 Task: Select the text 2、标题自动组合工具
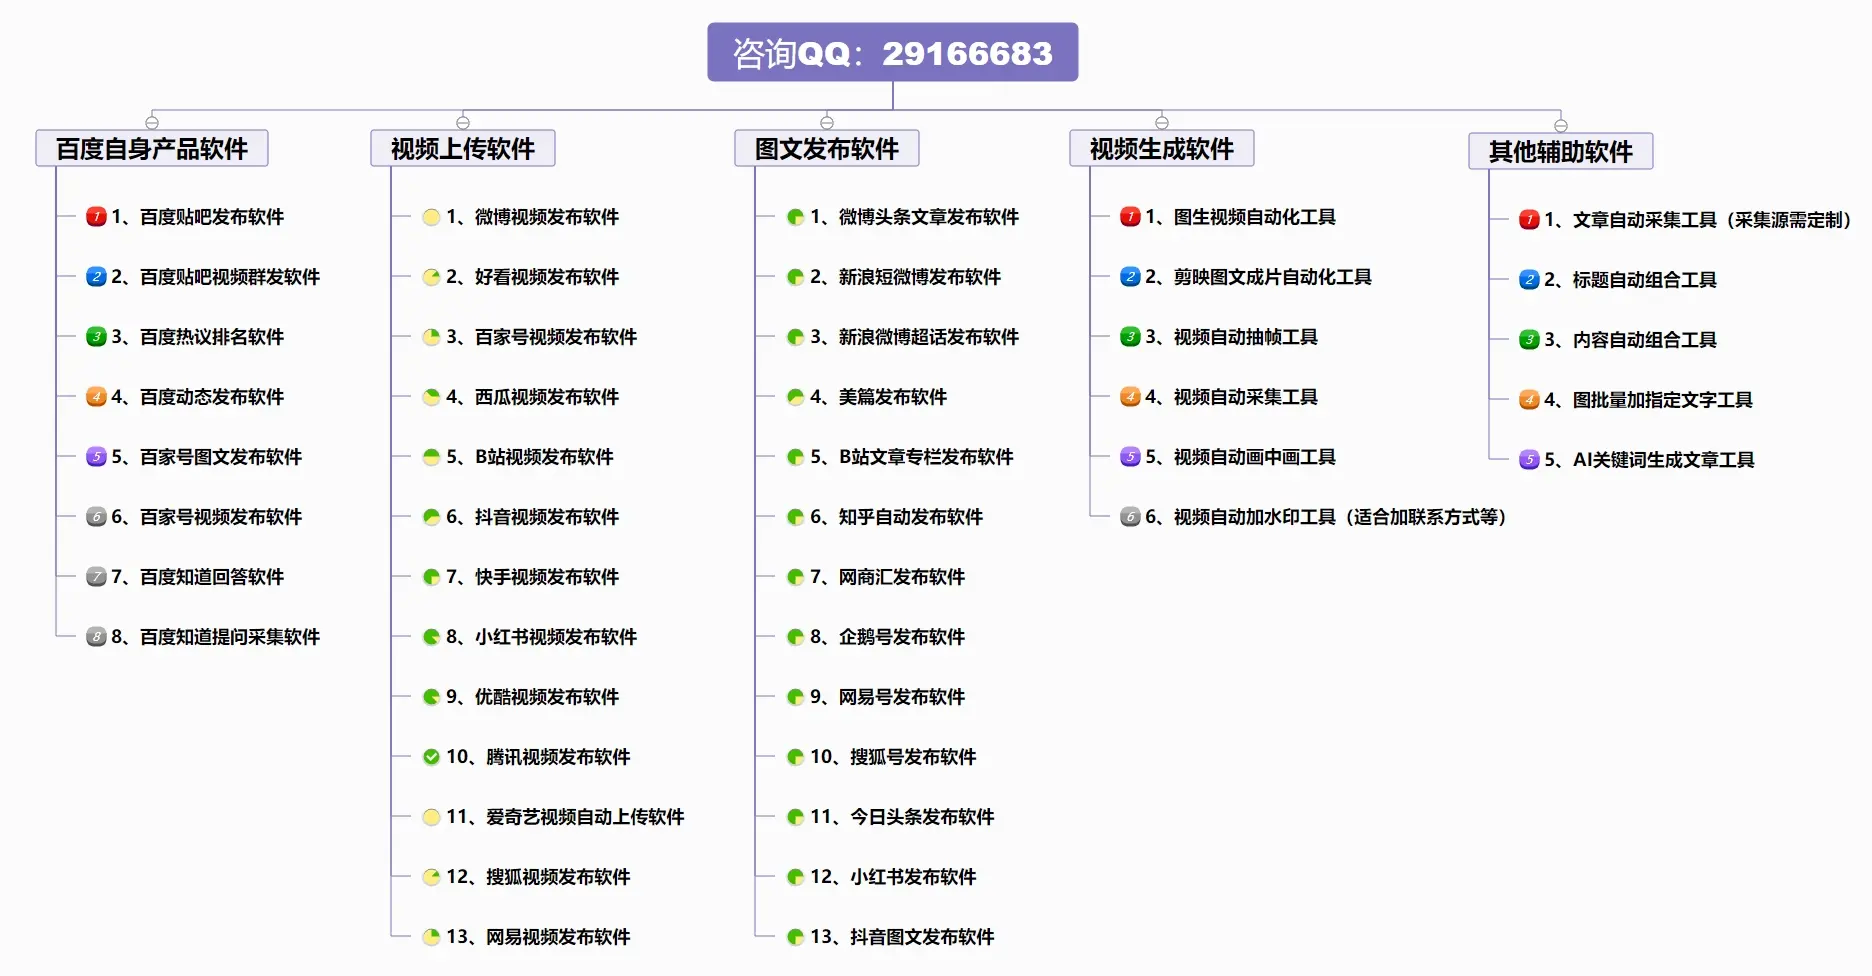click(1631, 280)
